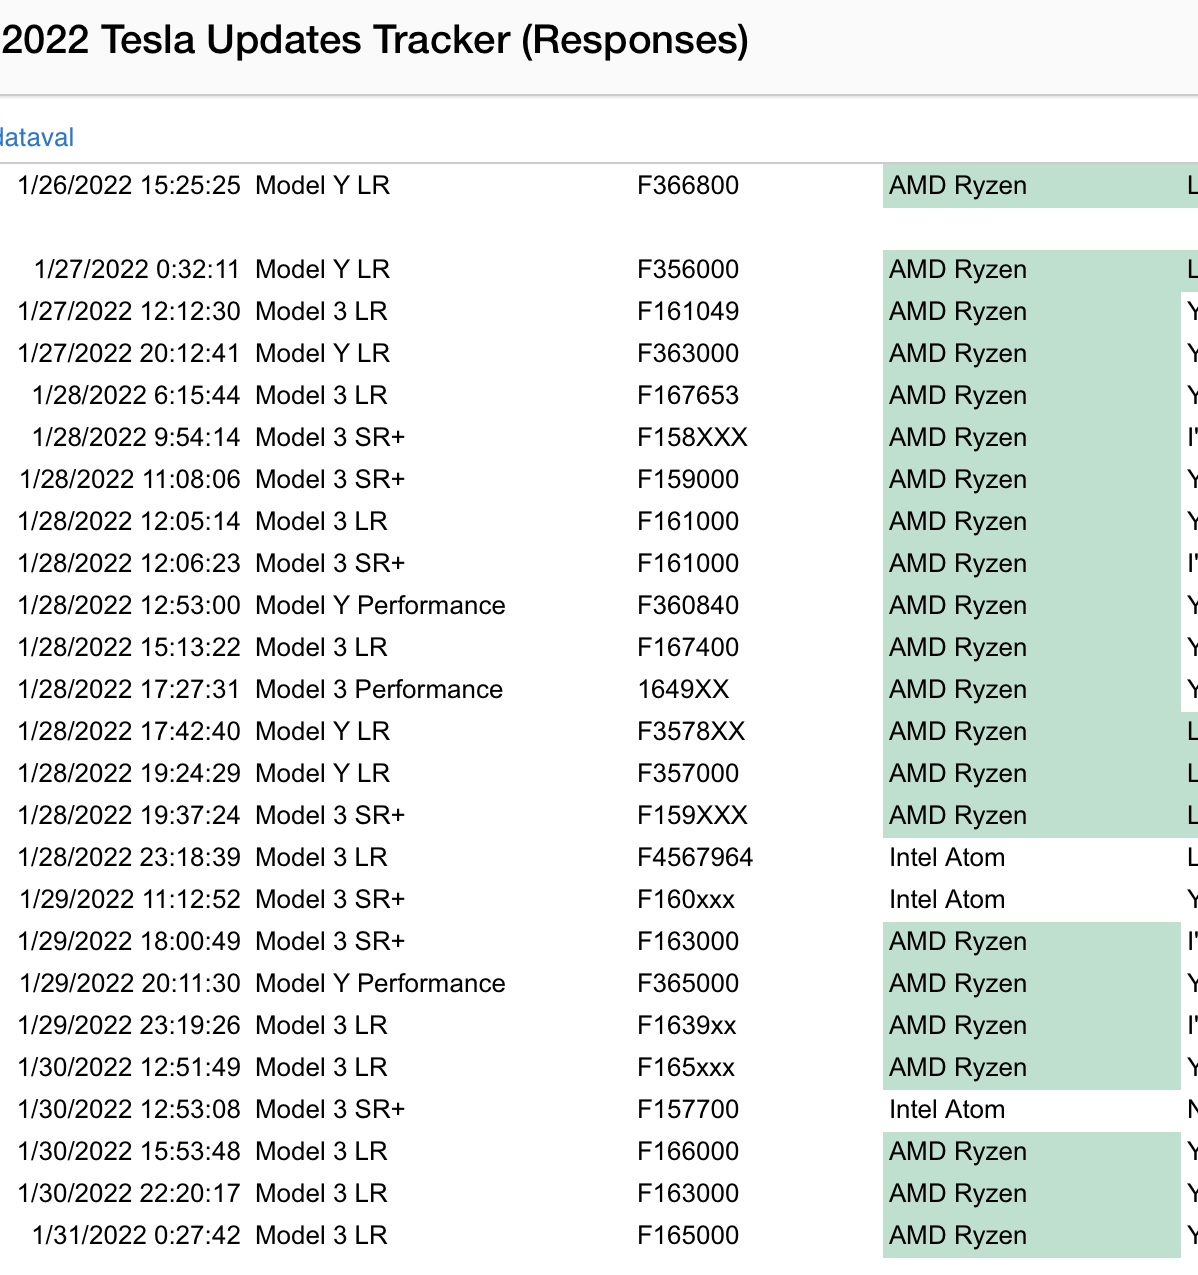Select VIN cell F363000
This screenshot has width=1198, height=1275.
pyautogui.click(x=688, y=353)
